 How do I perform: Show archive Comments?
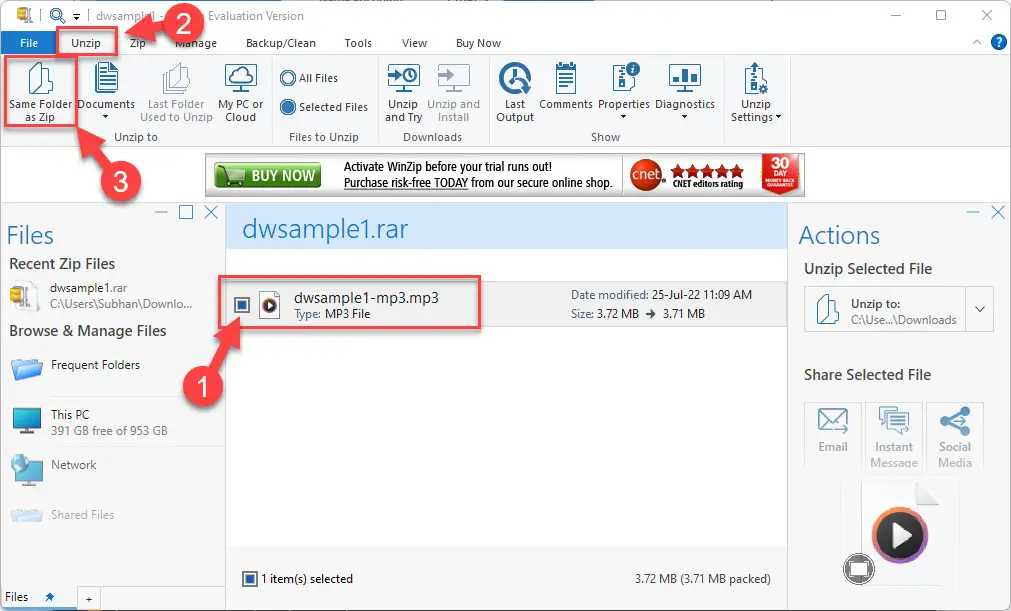[565, 86]
